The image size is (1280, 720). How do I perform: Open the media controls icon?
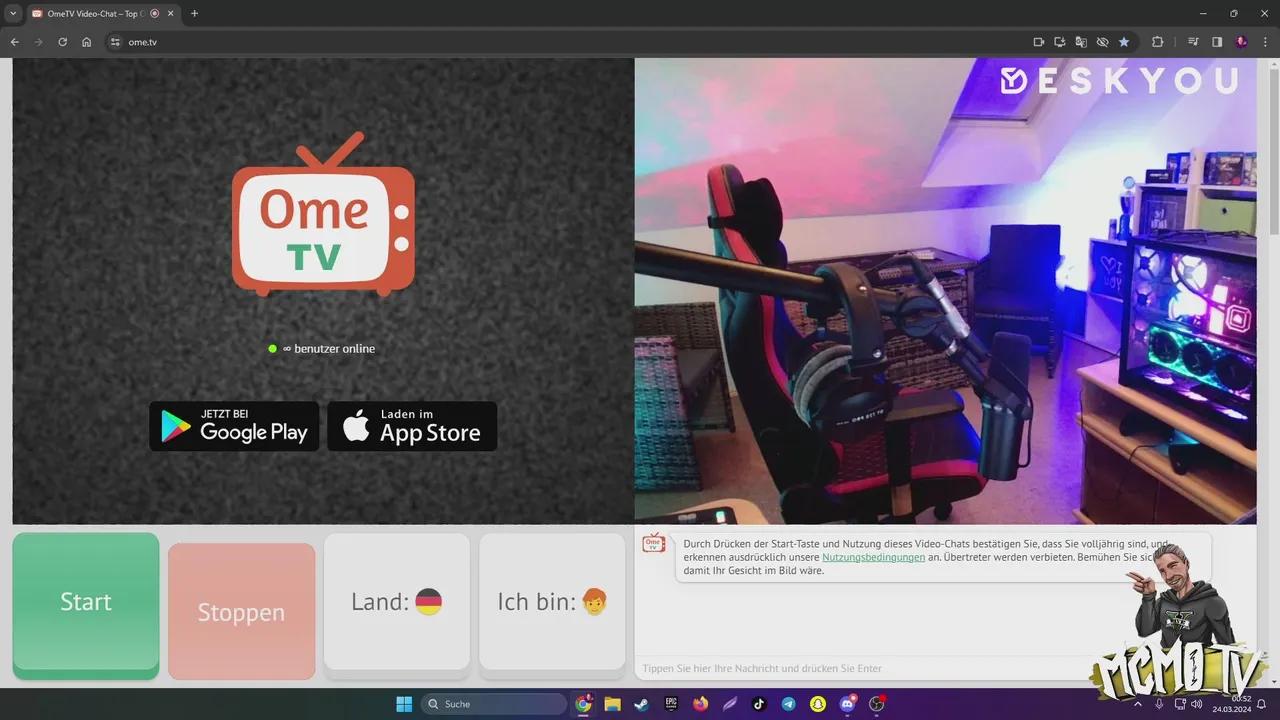pyautogui.click(x=1193, y=42)
